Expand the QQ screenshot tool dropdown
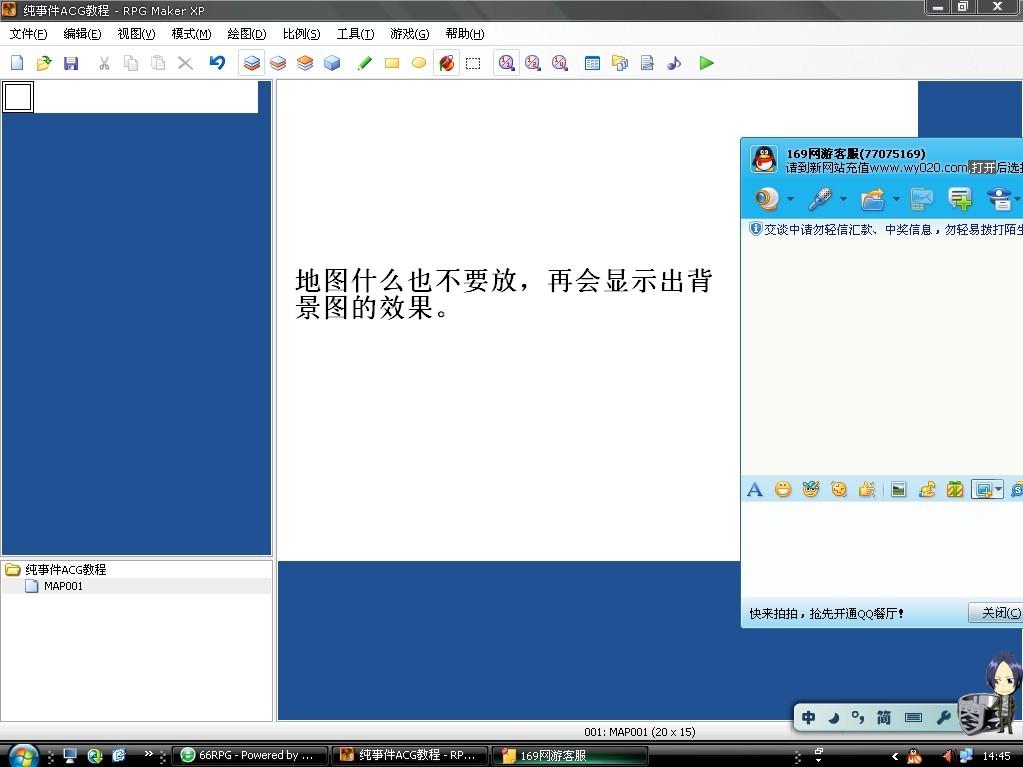 999,489
